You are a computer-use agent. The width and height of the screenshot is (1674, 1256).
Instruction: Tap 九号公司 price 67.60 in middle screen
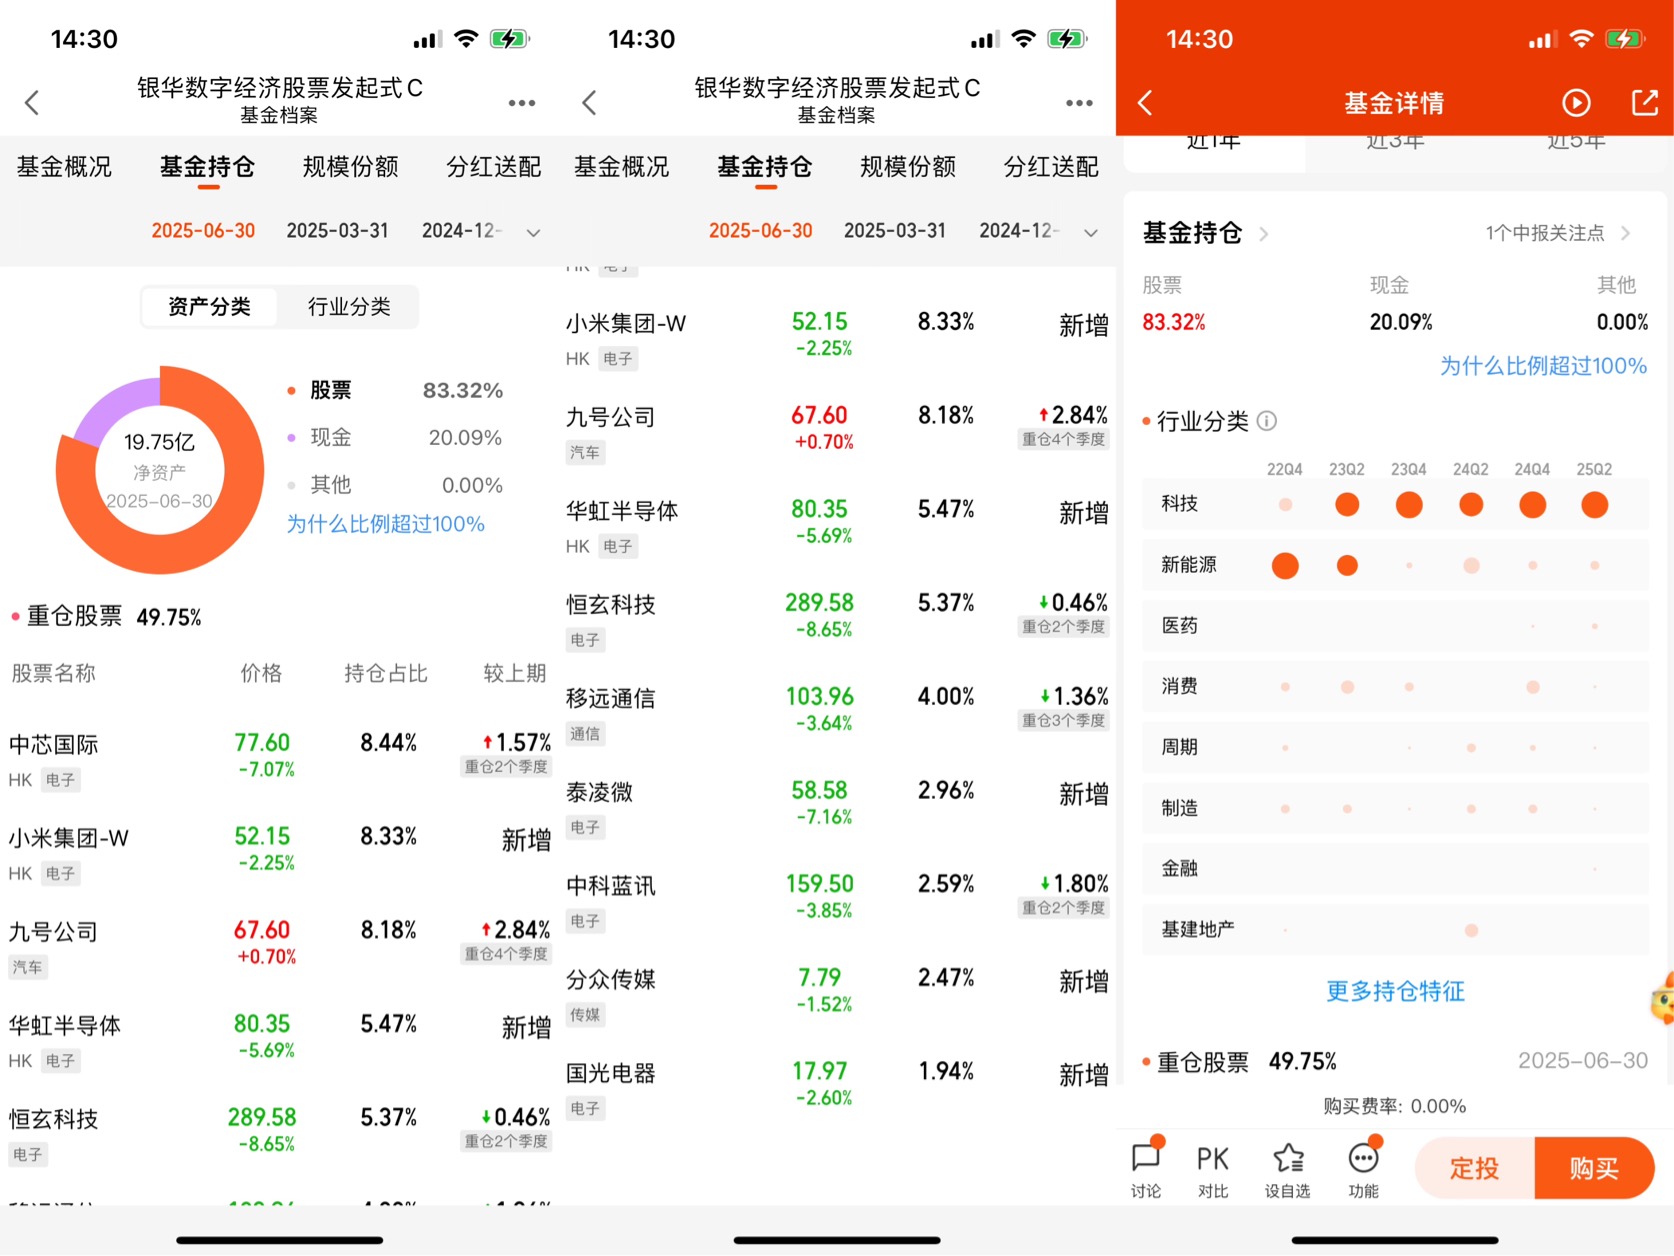point(819,415)
